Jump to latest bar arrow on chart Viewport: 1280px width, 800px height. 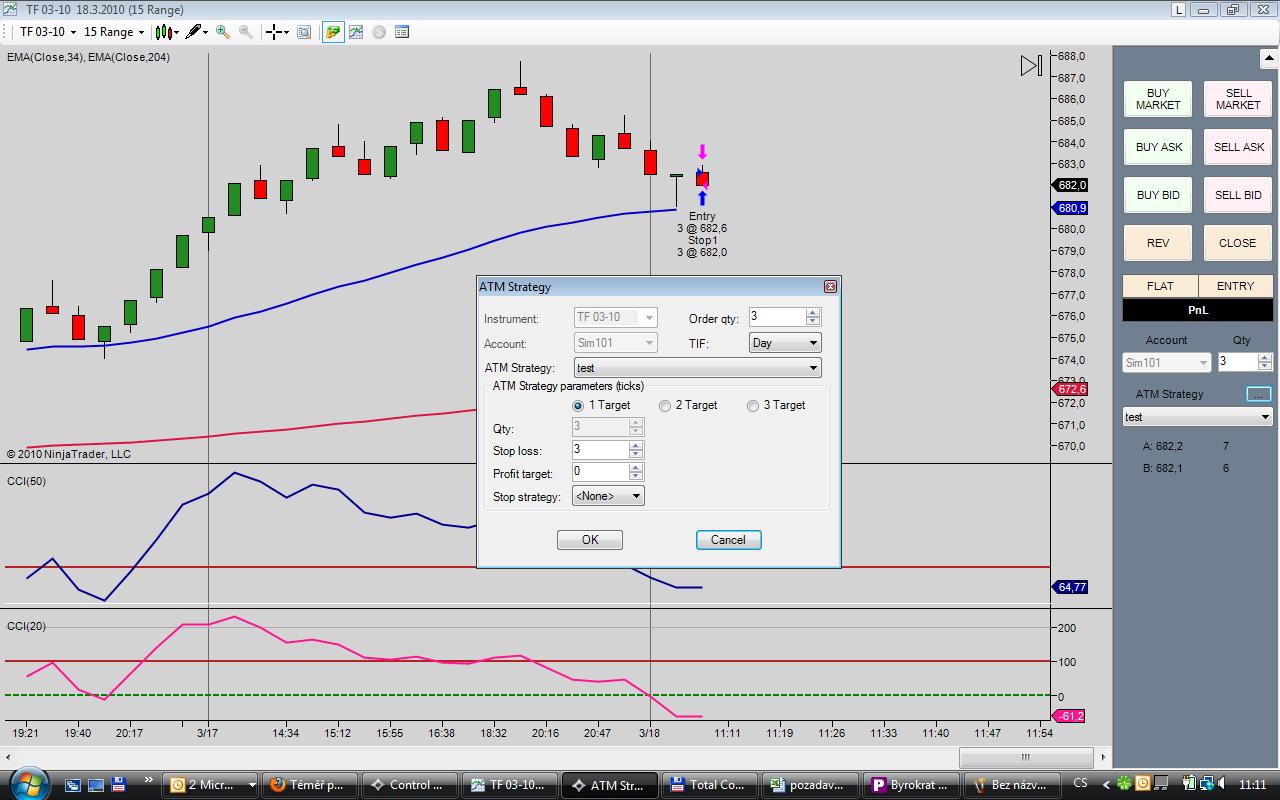click(x=1030, y=66)
